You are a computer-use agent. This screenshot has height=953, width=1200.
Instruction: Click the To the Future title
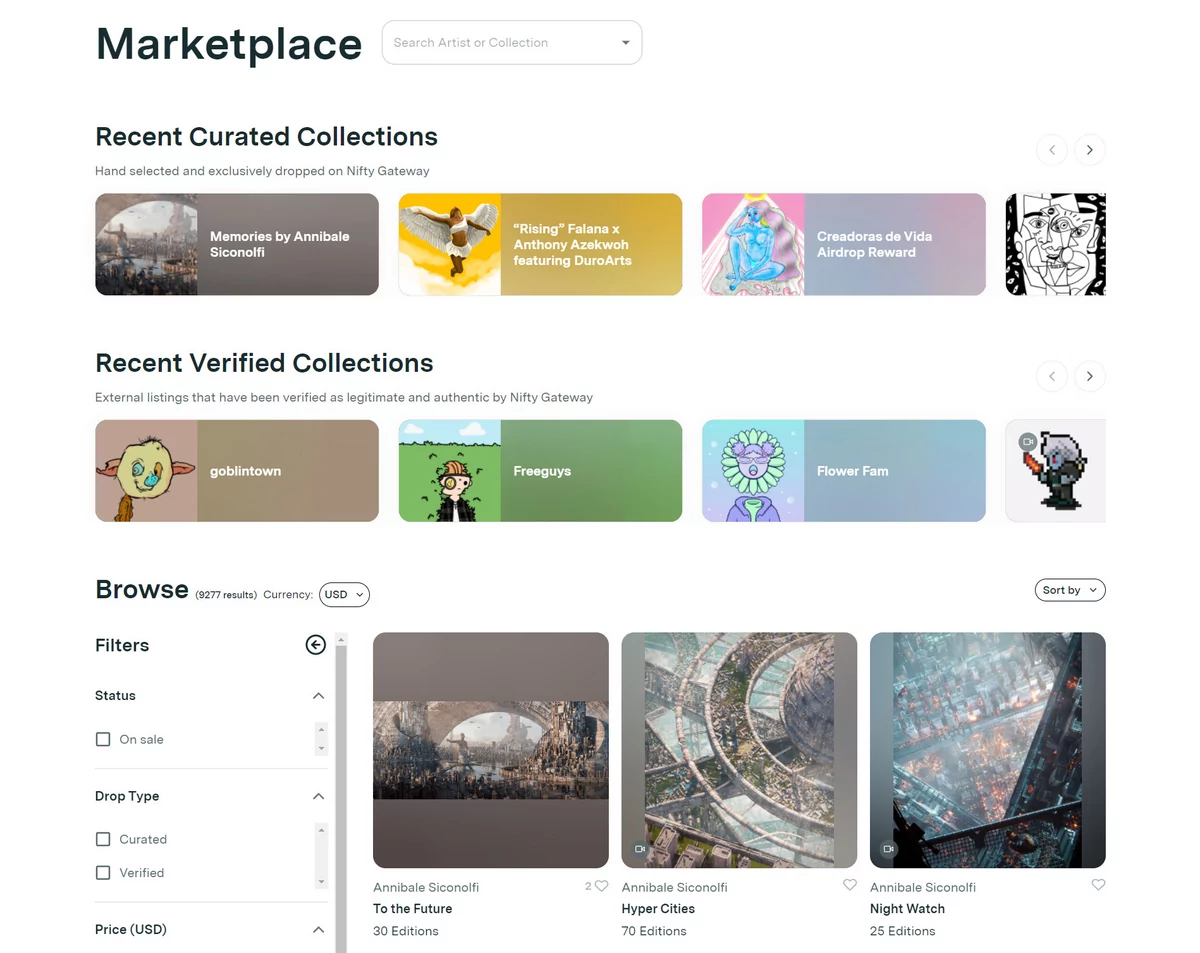tap(413, 909)
